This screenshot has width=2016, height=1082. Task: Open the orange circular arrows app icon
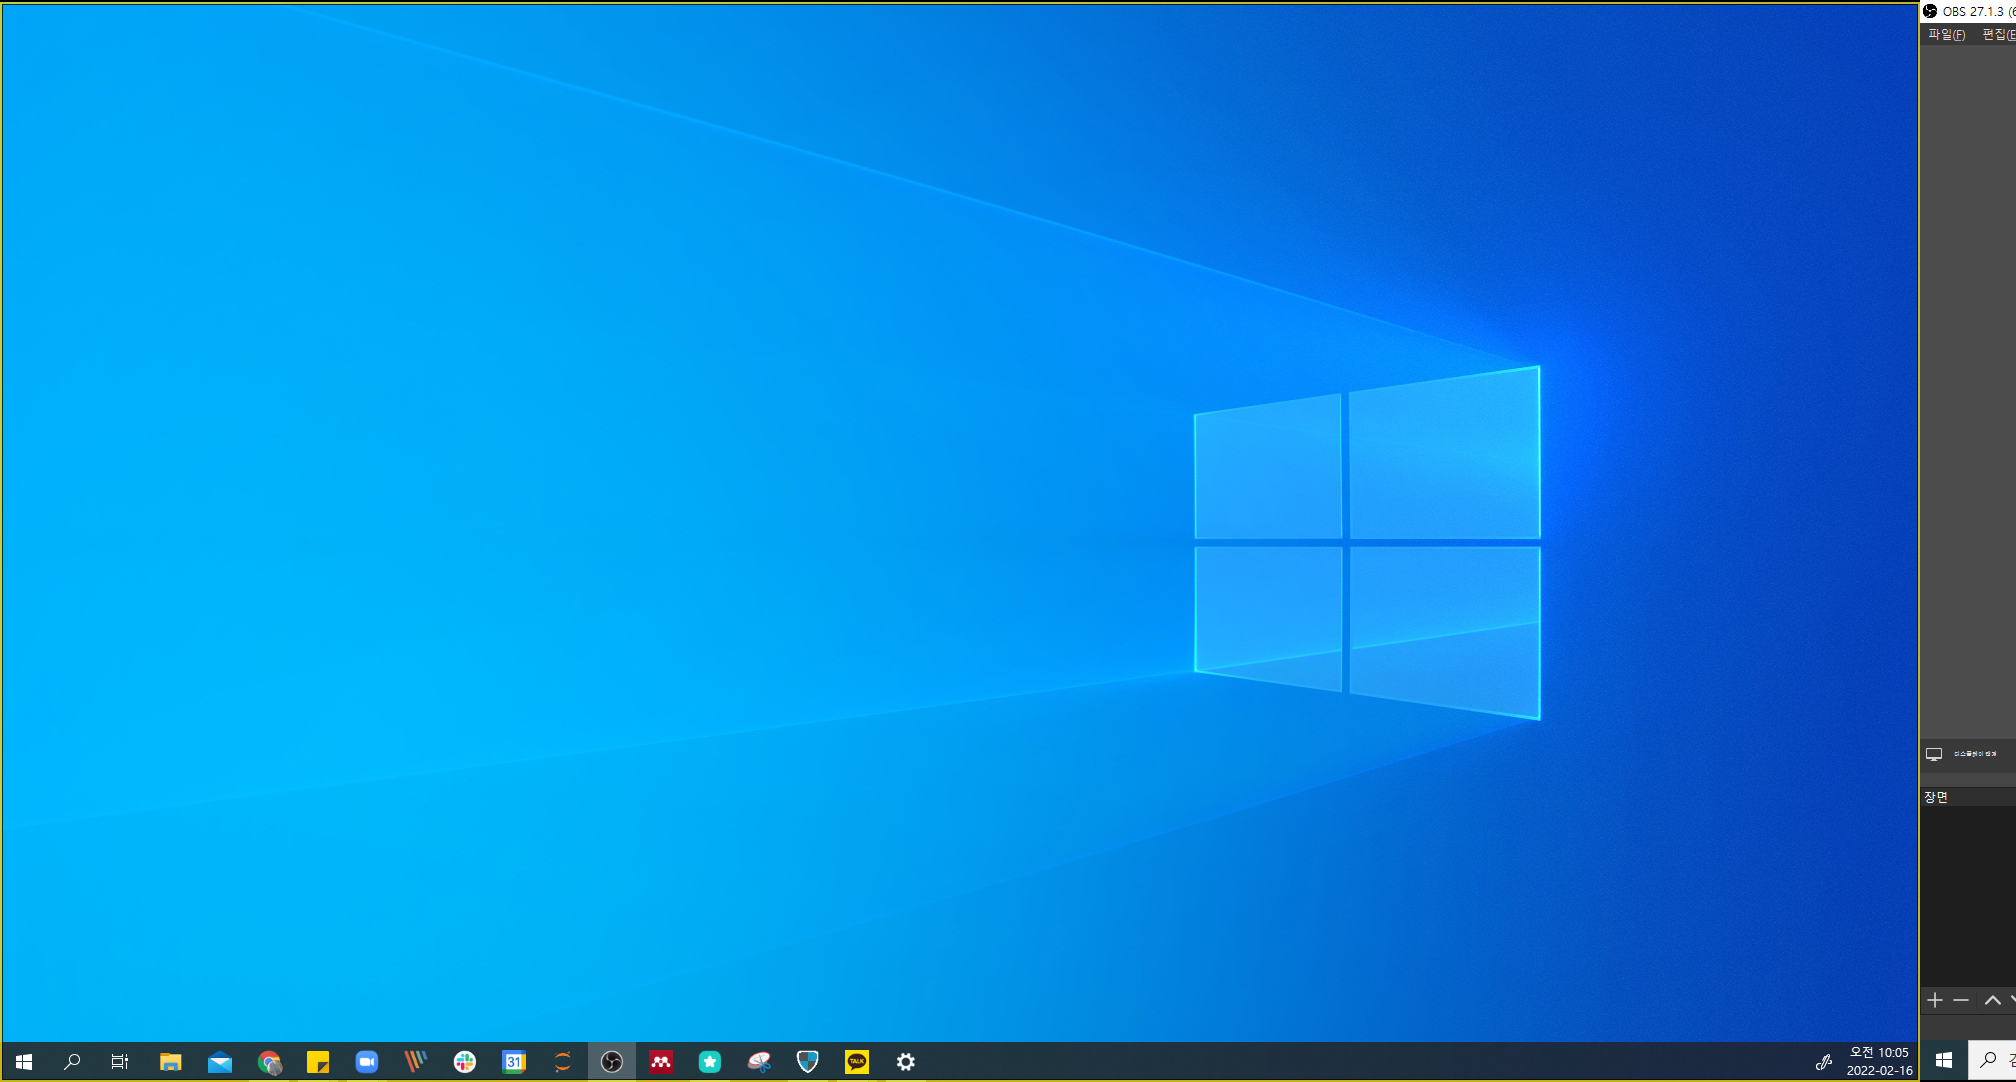tap(563, 1062)
